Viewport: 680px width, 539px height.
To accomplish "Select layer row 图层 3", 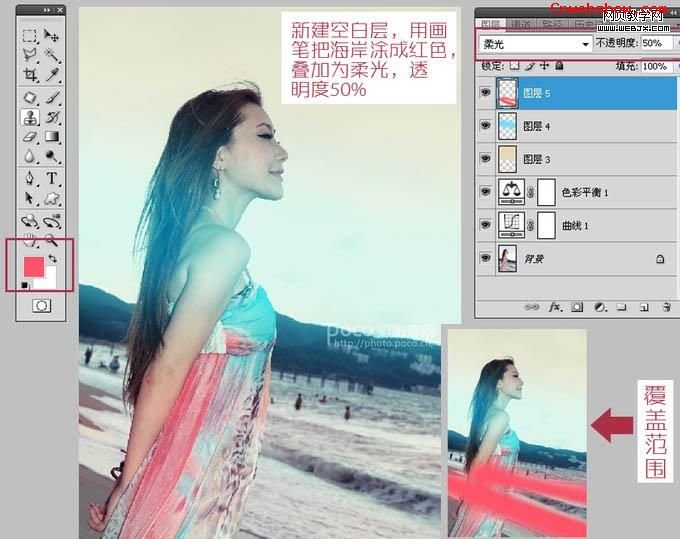I will coord(577,159).
